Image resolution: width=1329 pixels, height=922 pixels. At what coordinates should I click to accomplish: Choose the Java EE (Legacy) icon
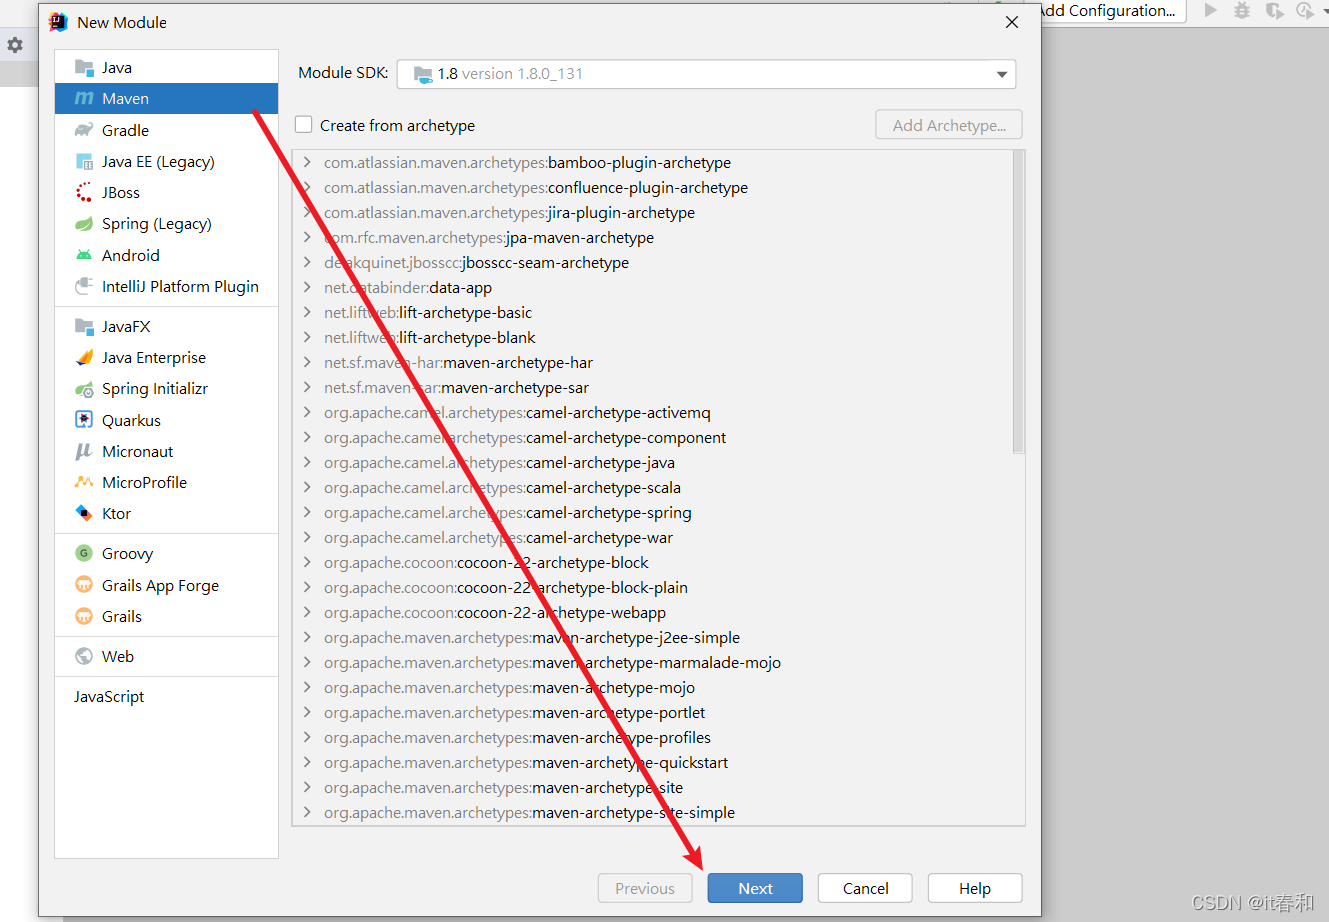click(84, 162)
